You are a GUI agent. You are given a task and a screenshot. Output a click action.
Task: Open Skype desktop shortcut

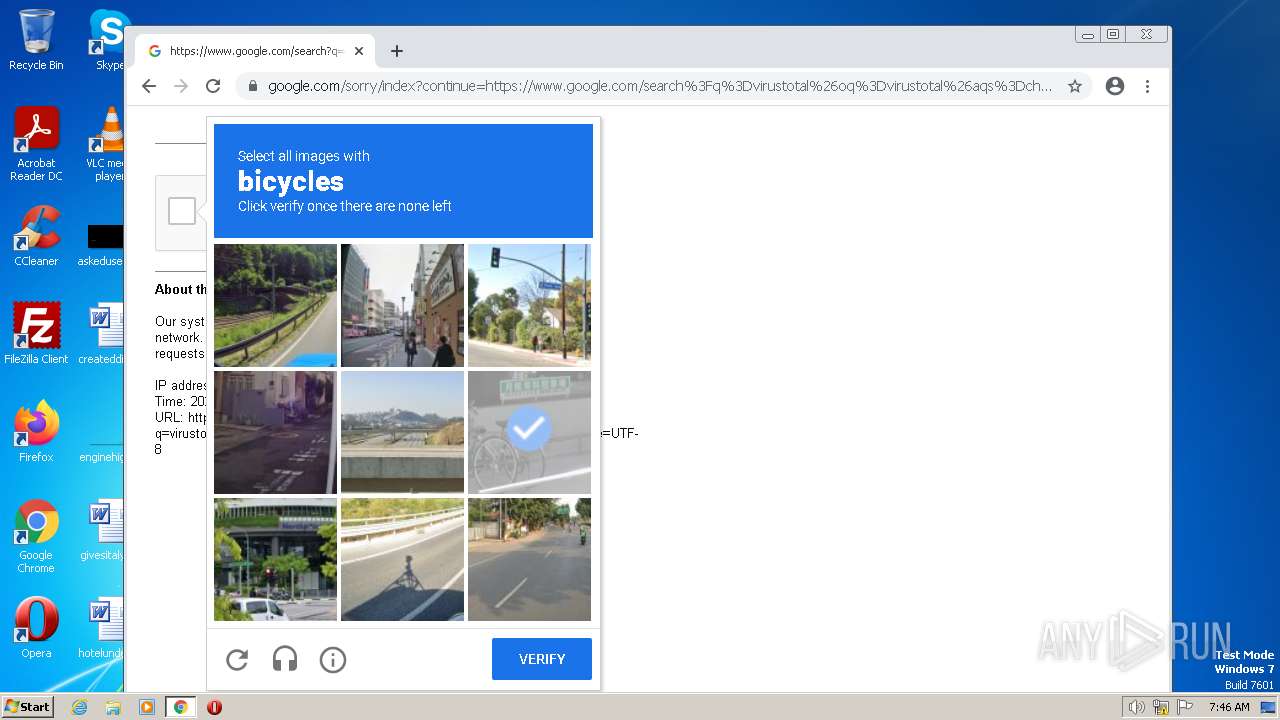[108, 40]
